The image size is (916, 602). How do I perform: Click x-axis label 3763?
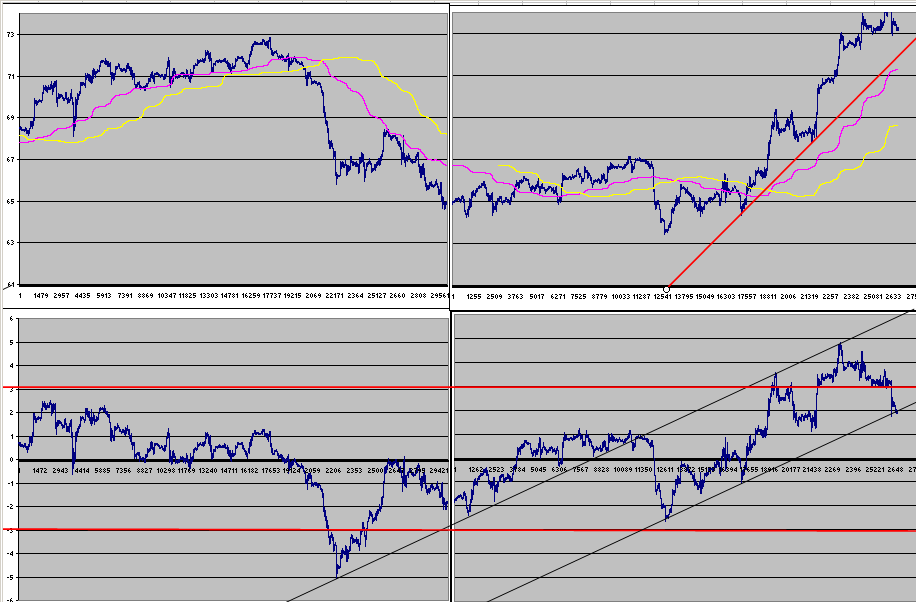point(515,297)
